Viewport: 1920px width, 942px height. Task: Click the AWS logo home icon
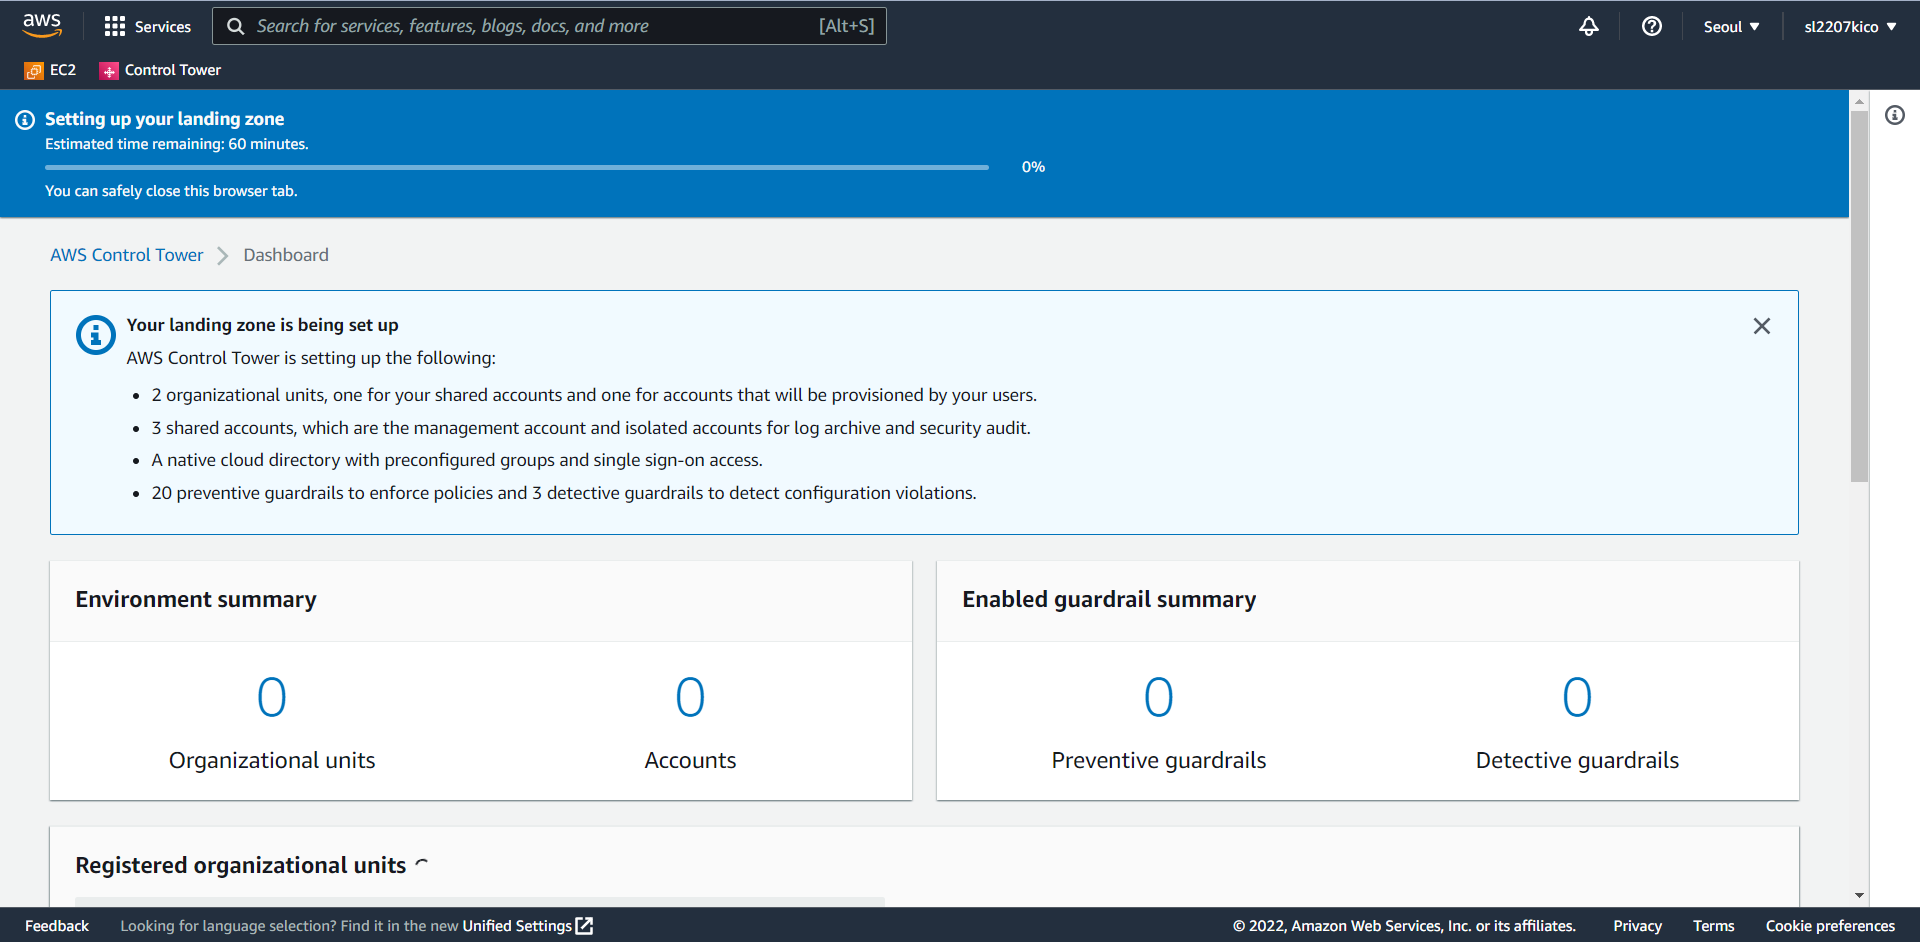click(x=42, y=26)
